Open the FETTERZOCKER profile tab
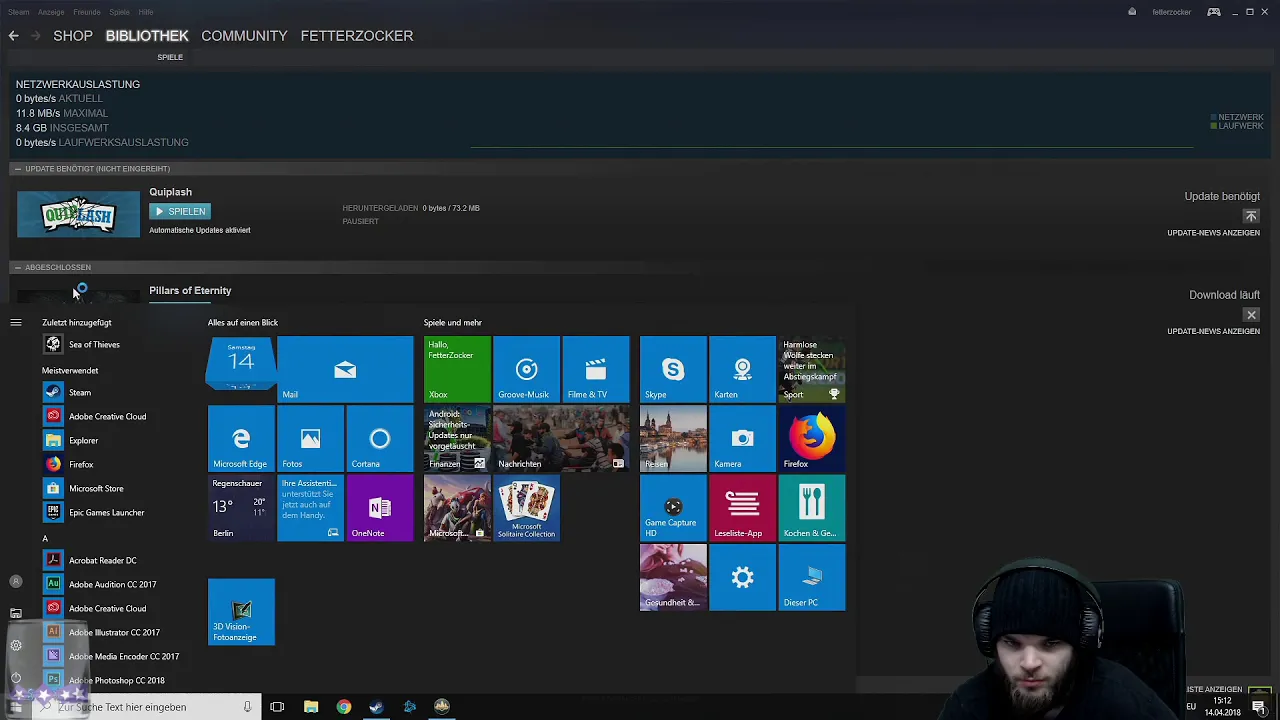The height and width of the screenshot is (720, 1280). pyautogui.click(x=357, y=35)
